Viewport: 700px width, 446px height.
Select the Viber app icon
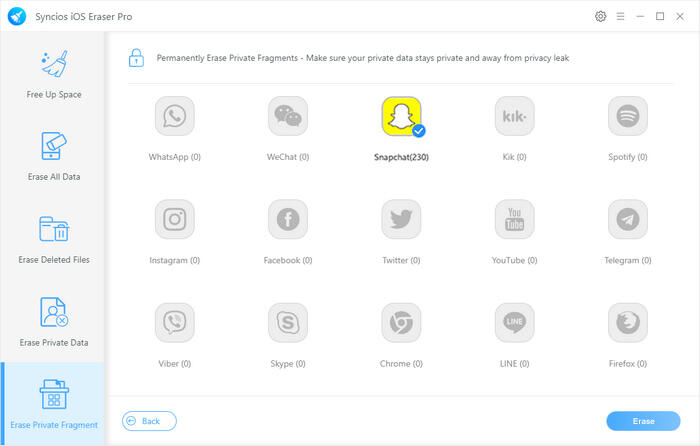175,323
